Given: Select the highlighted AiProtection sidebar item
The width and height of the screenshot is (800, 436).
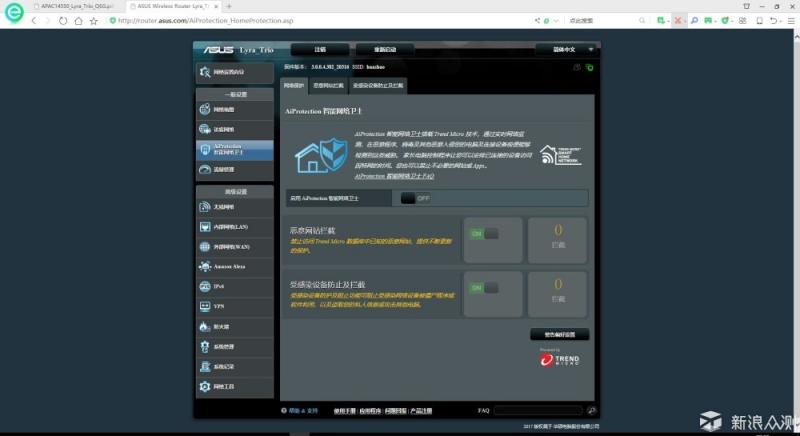Looking at the screenshot, I should point(235,149).
